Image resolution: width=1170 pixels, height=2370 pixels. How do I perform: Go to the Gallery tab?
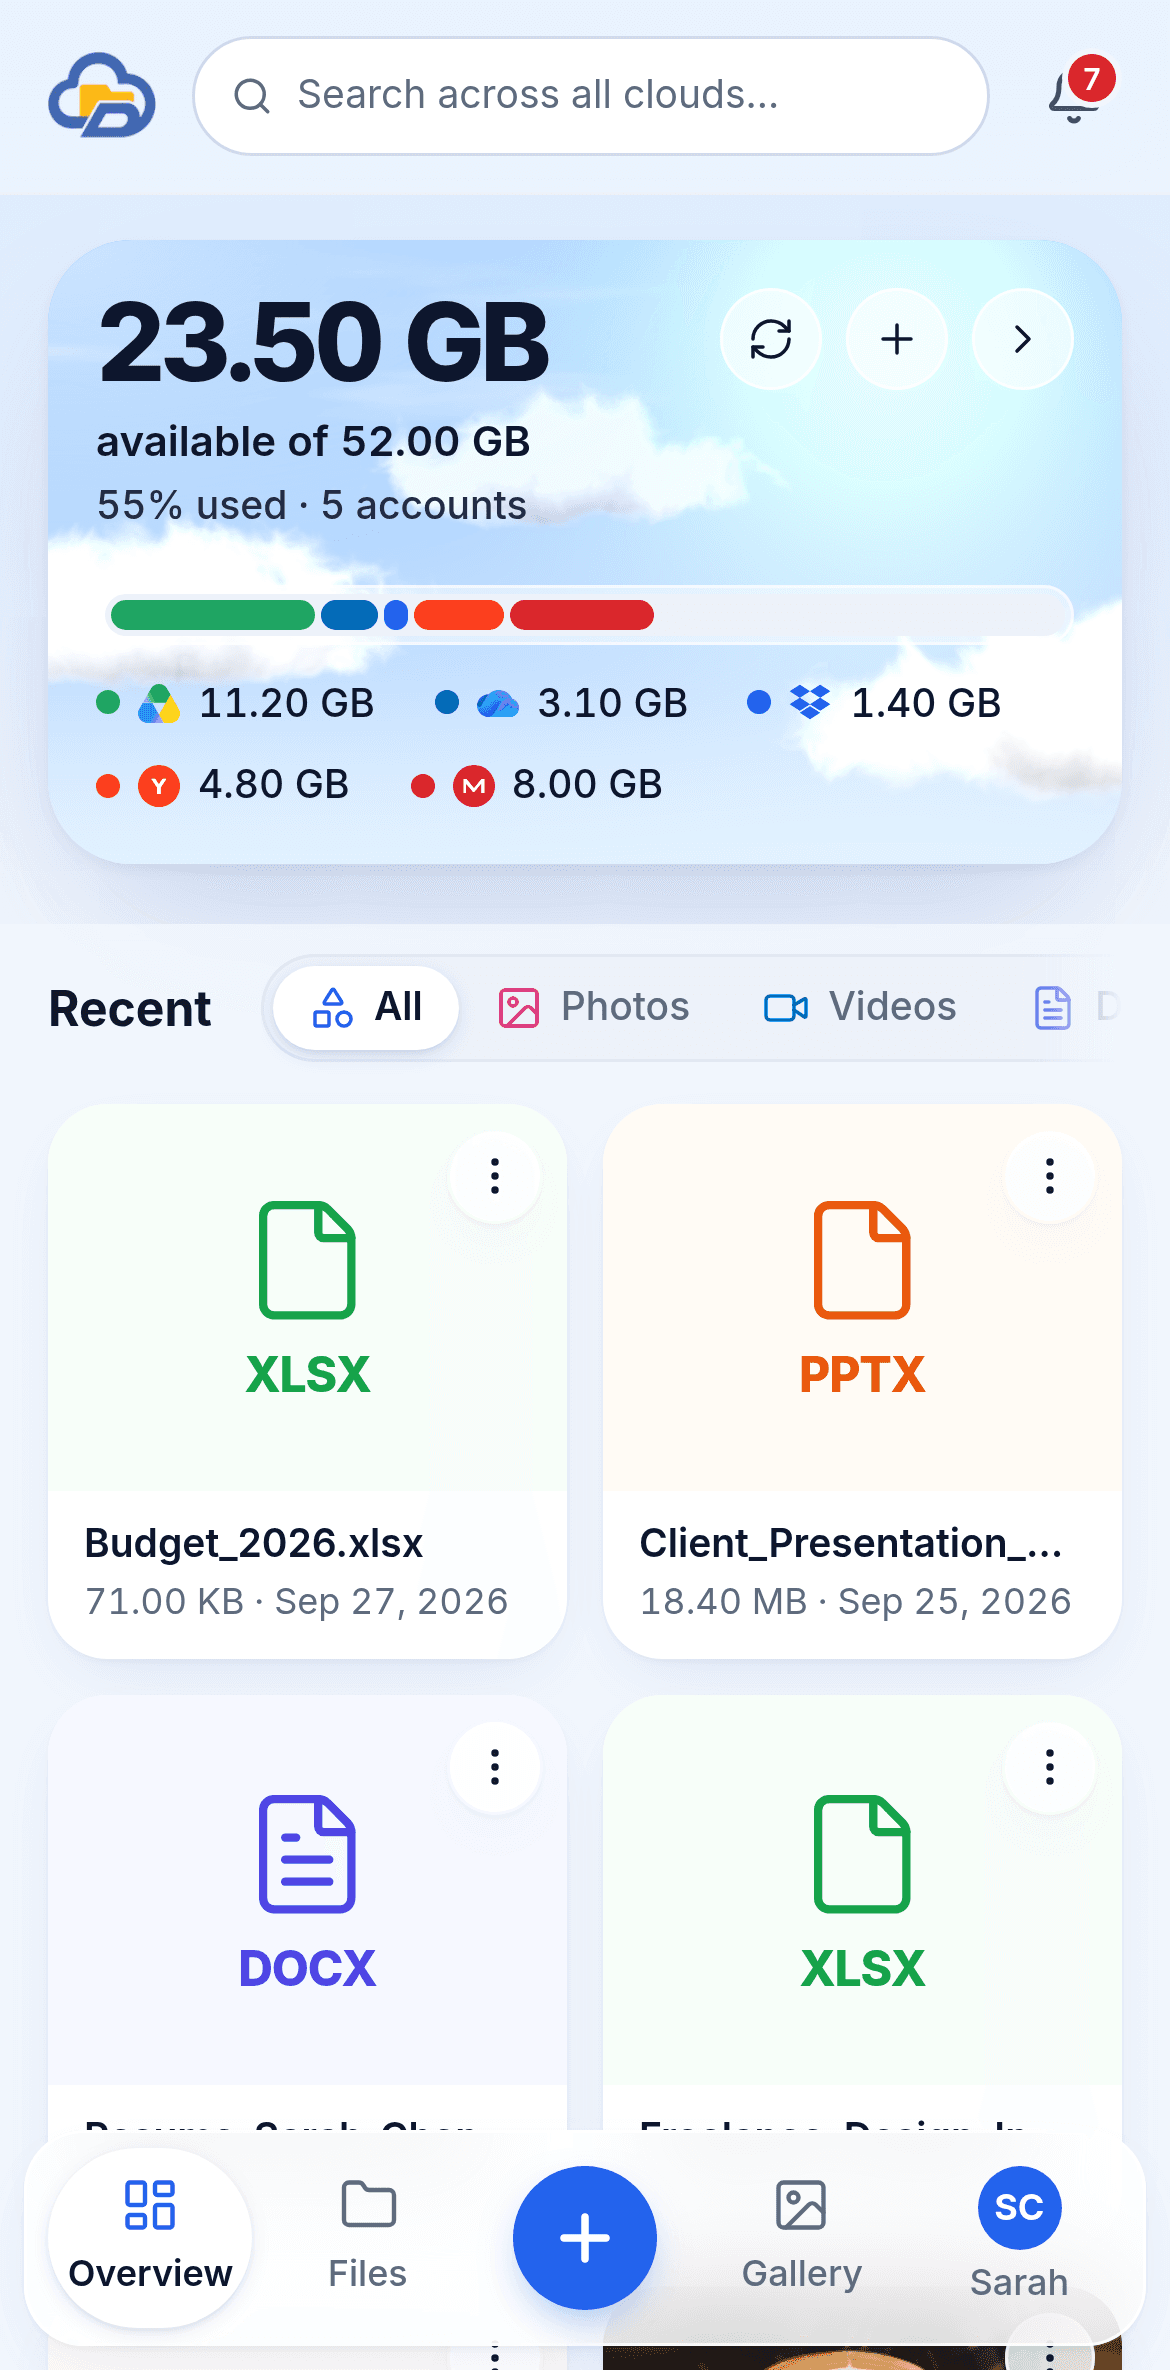point(802,2237)
